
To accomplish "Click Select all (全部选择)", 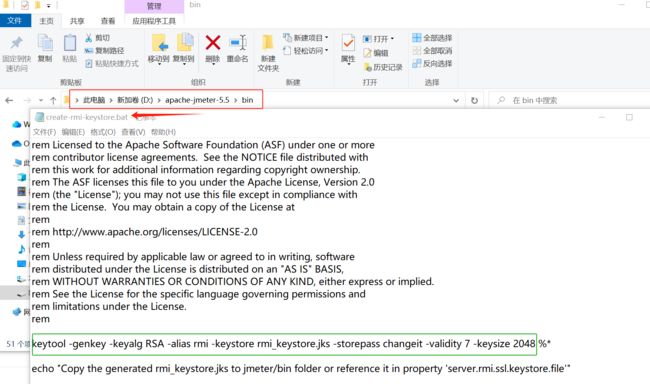I will [x=432, y=38].
